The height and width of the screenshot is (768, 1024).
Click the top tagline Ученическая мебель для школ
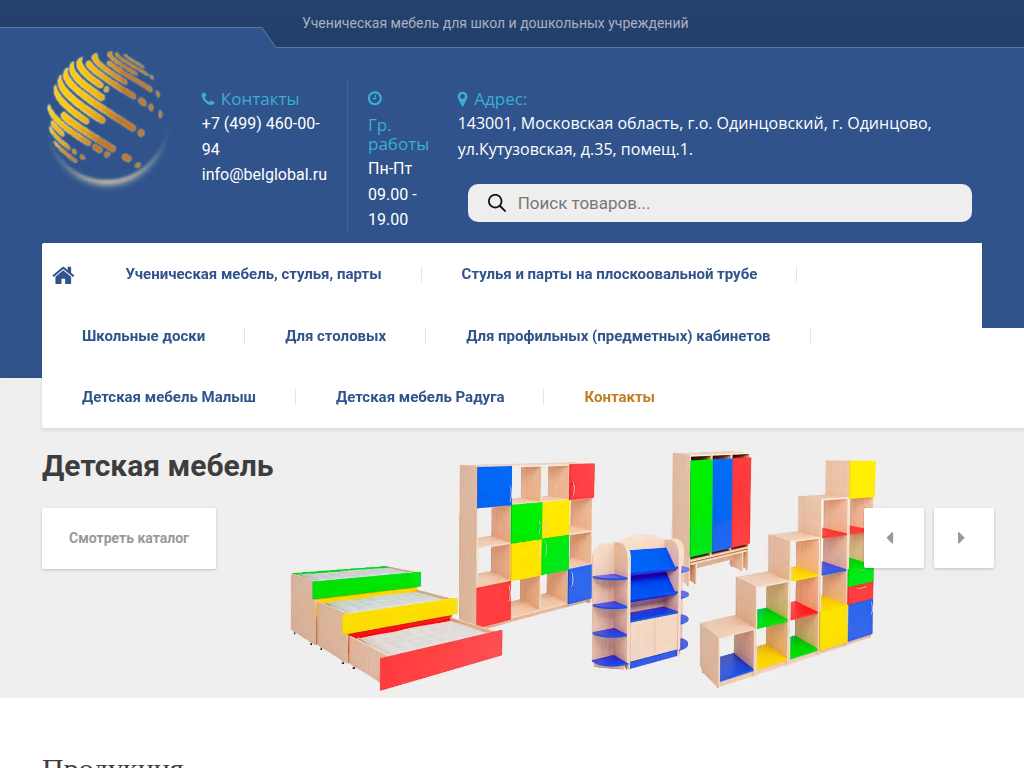[x=495, y=24]
